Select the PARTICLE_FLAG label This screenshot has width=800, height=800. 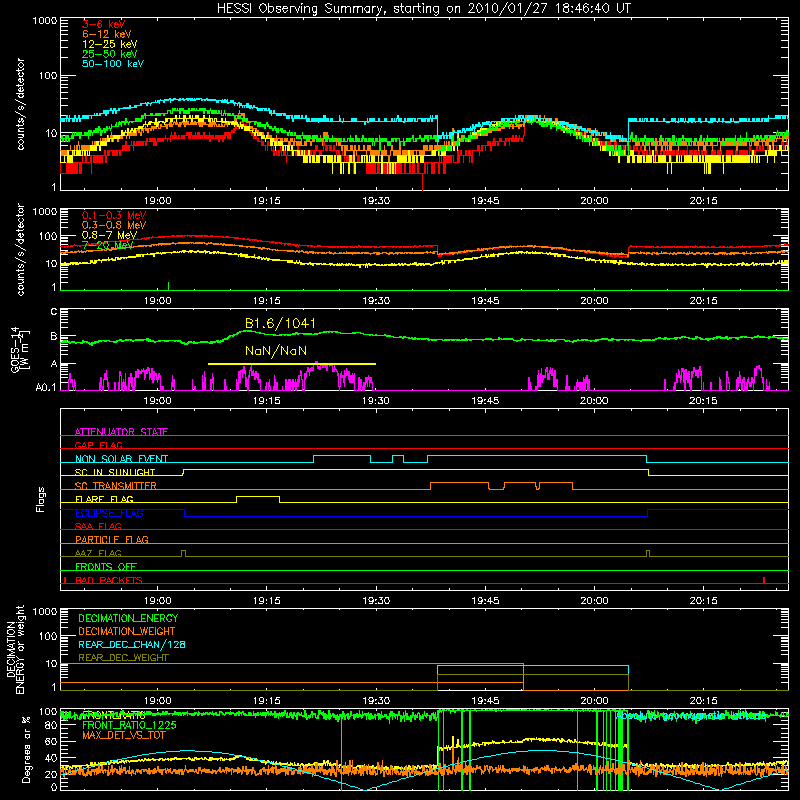112,539
